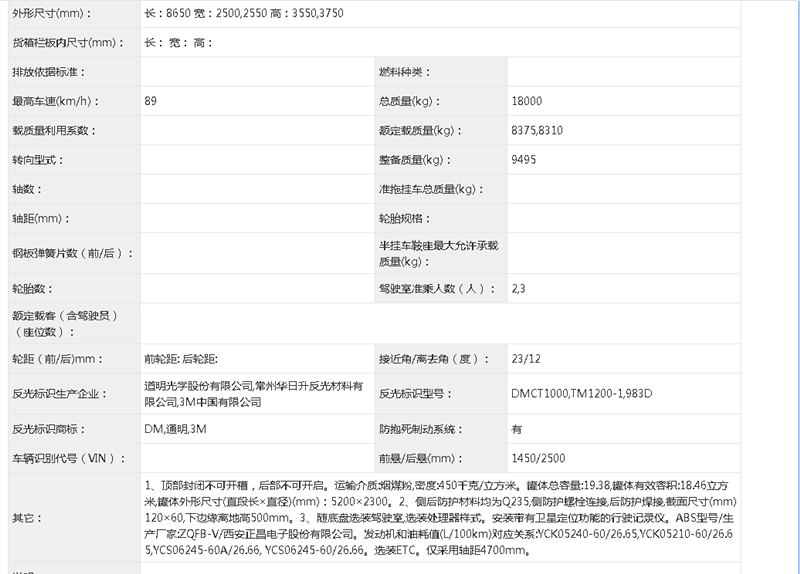Select the 排放依据标准 label

tap(49, 72)
